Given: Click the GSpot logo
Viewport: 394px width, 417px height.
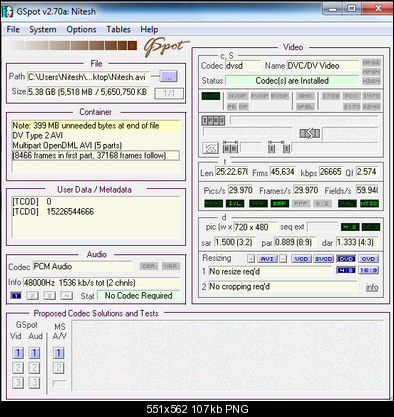Looking at the screenshot, I should point(166,47).
